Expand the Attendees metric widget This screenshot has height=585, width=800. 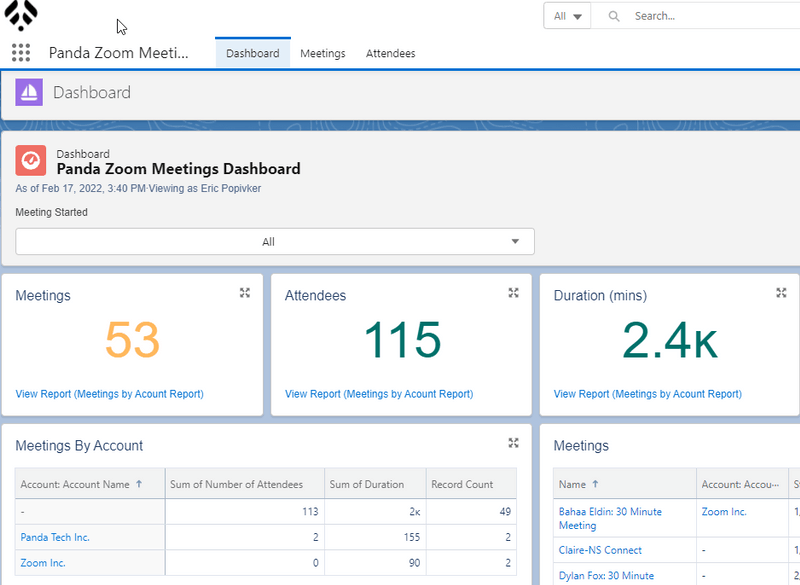513,293
